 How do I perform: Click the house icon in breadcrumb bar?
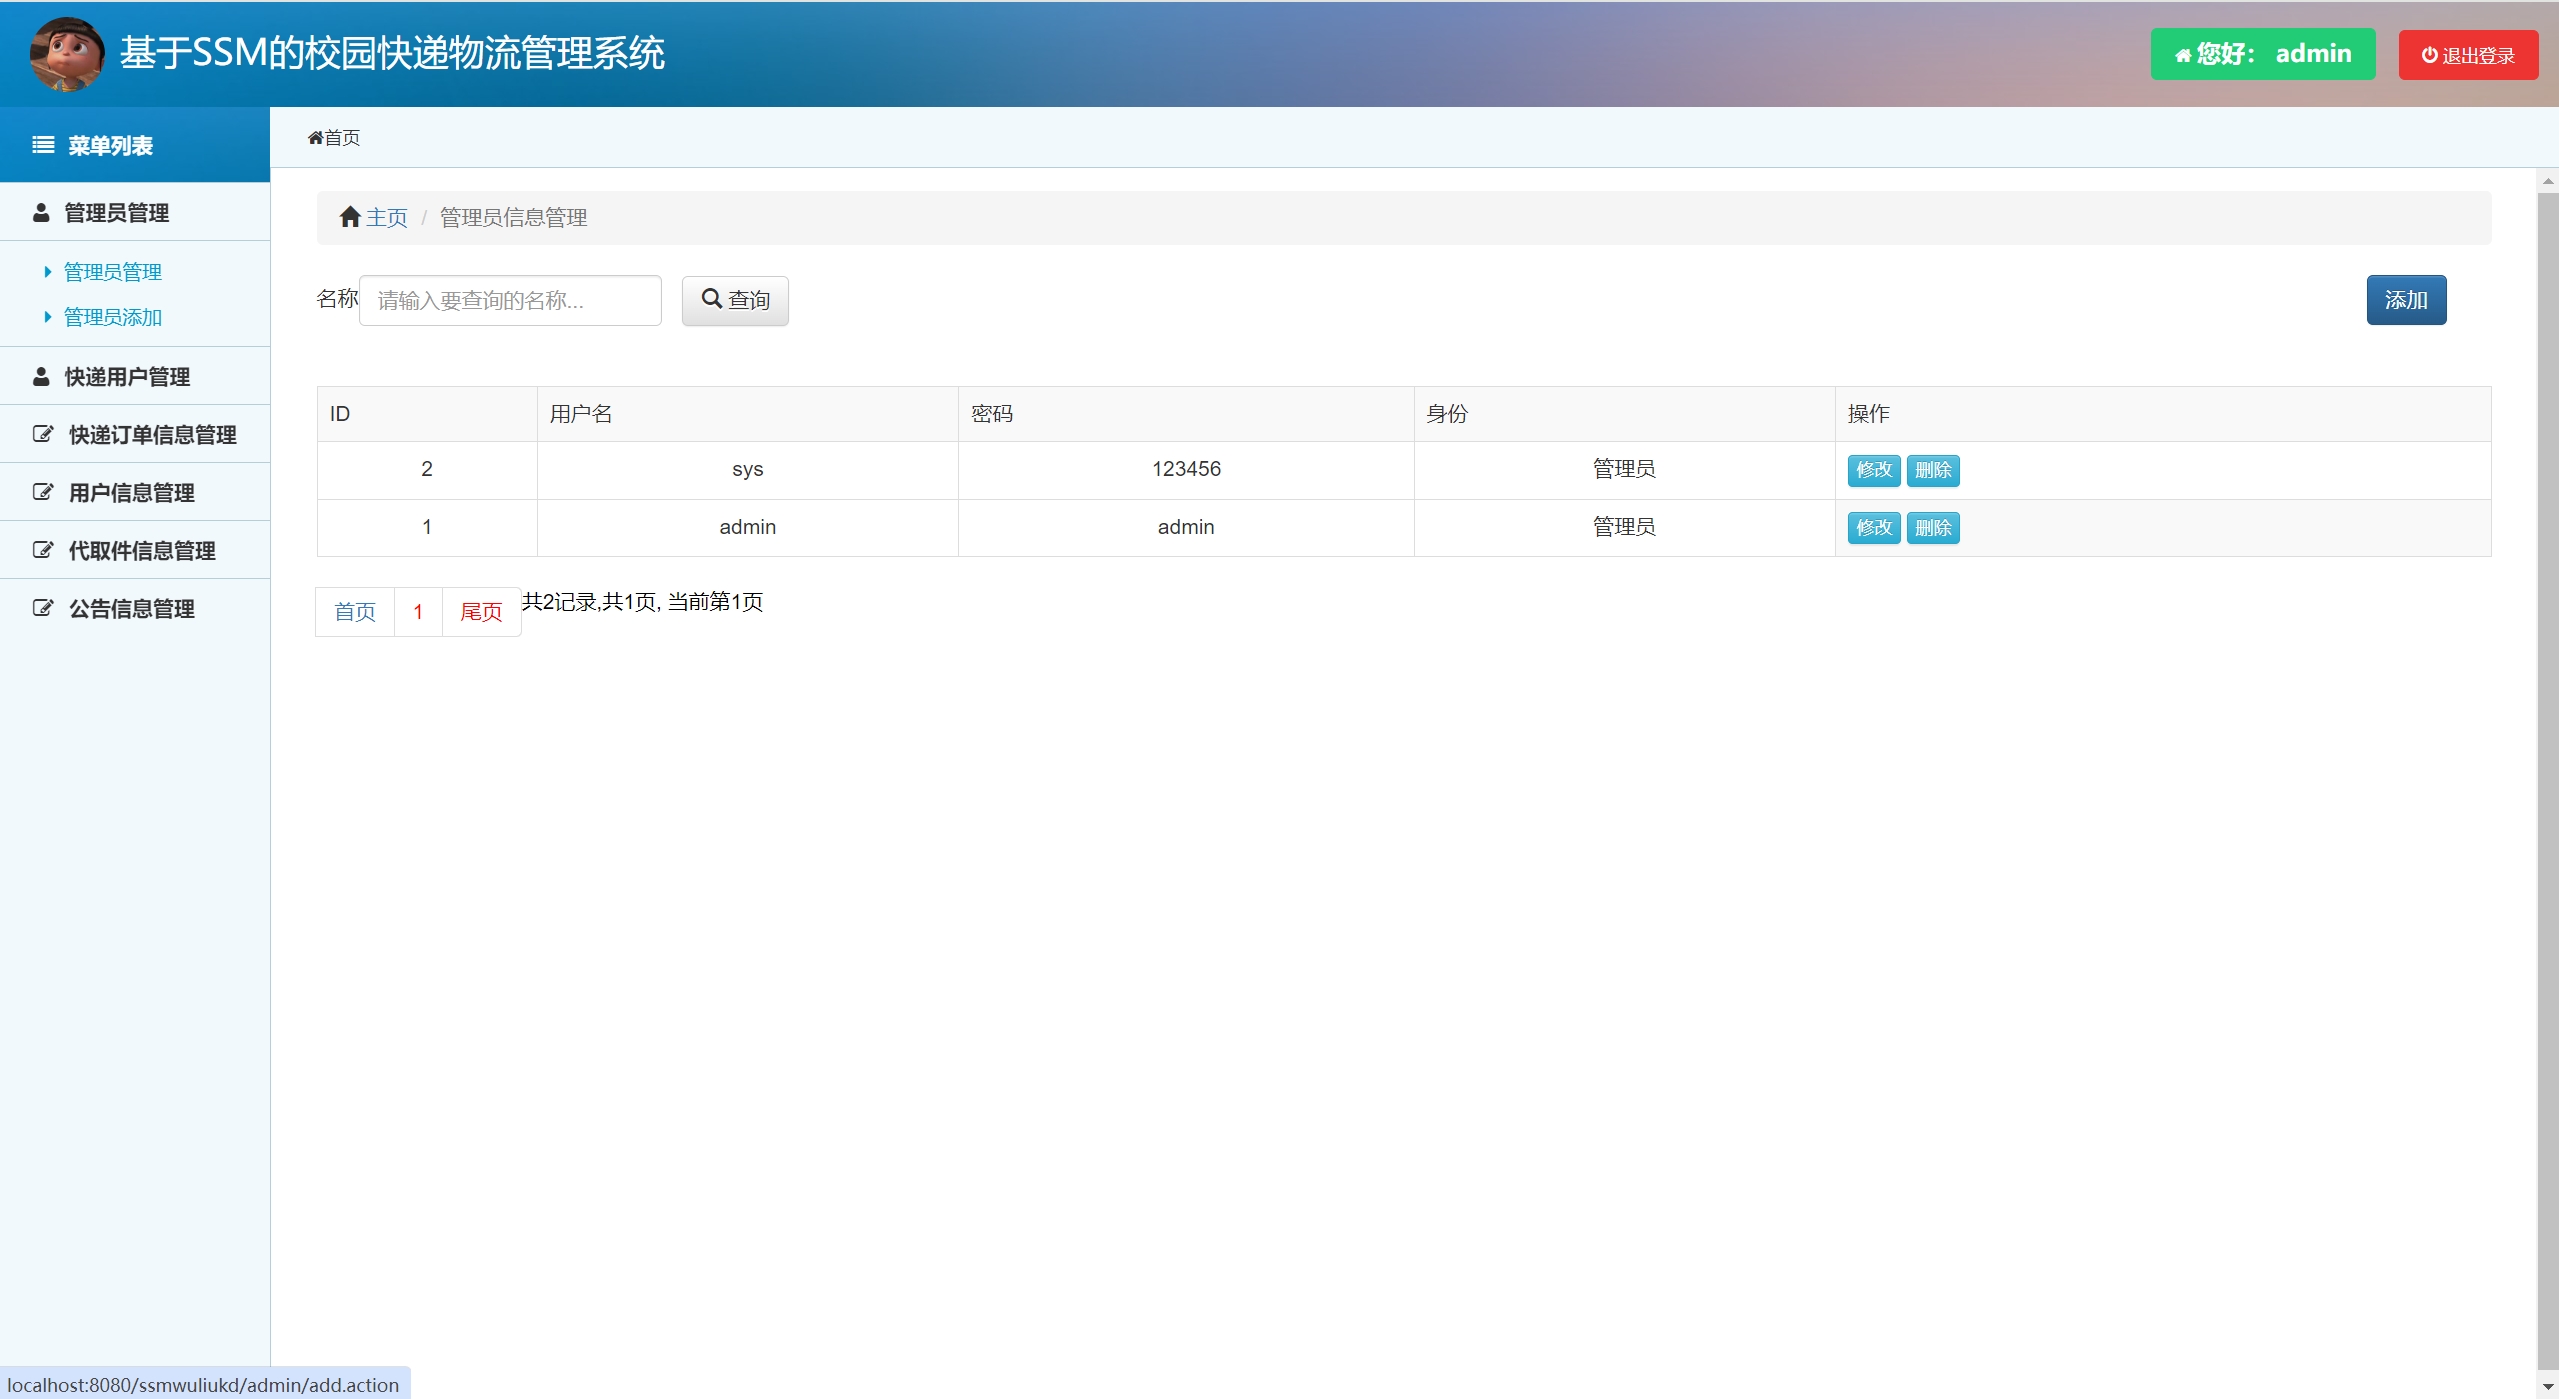350,217
